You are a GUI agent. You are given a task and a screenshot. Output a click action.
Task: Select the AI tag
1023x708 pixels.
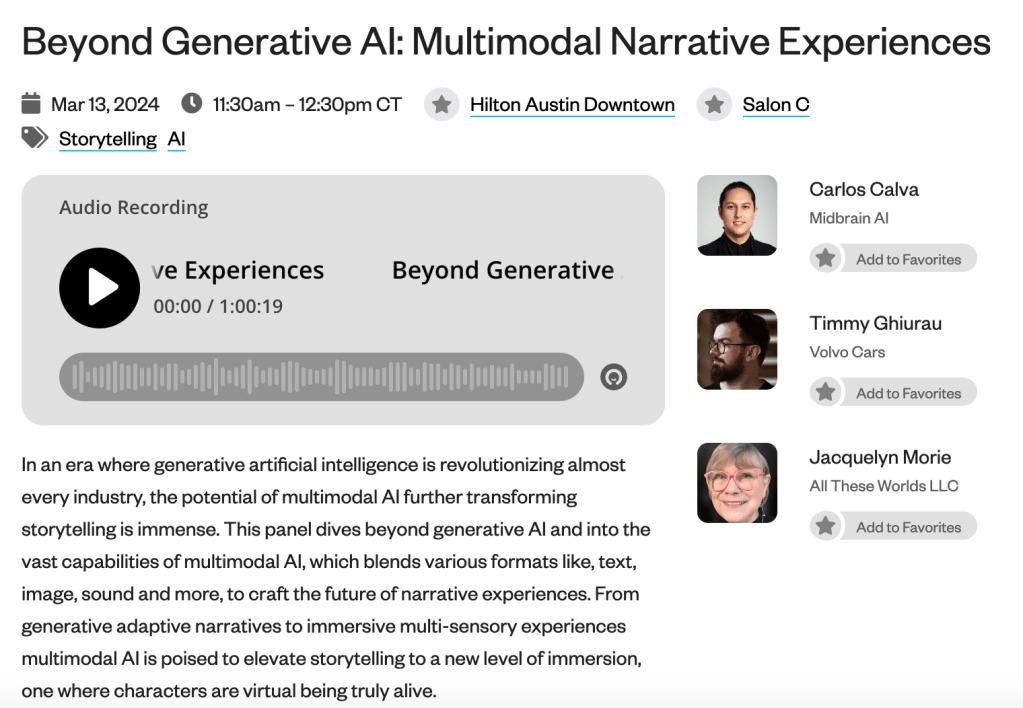pyautogui.click(x=177, y=139)
